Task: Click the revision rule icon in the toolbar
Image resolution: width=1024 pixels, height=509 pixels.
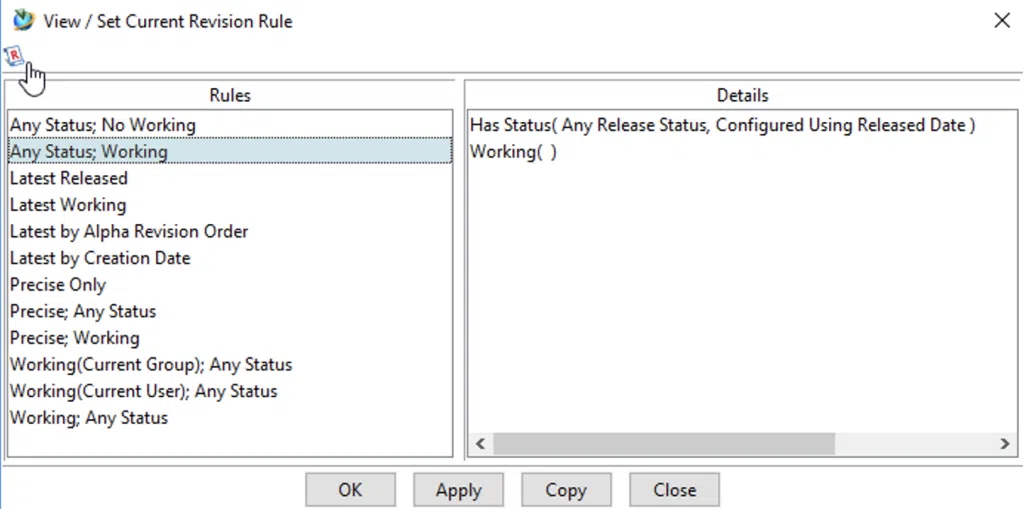Action: pyautogui.click(x=14, y=56)
